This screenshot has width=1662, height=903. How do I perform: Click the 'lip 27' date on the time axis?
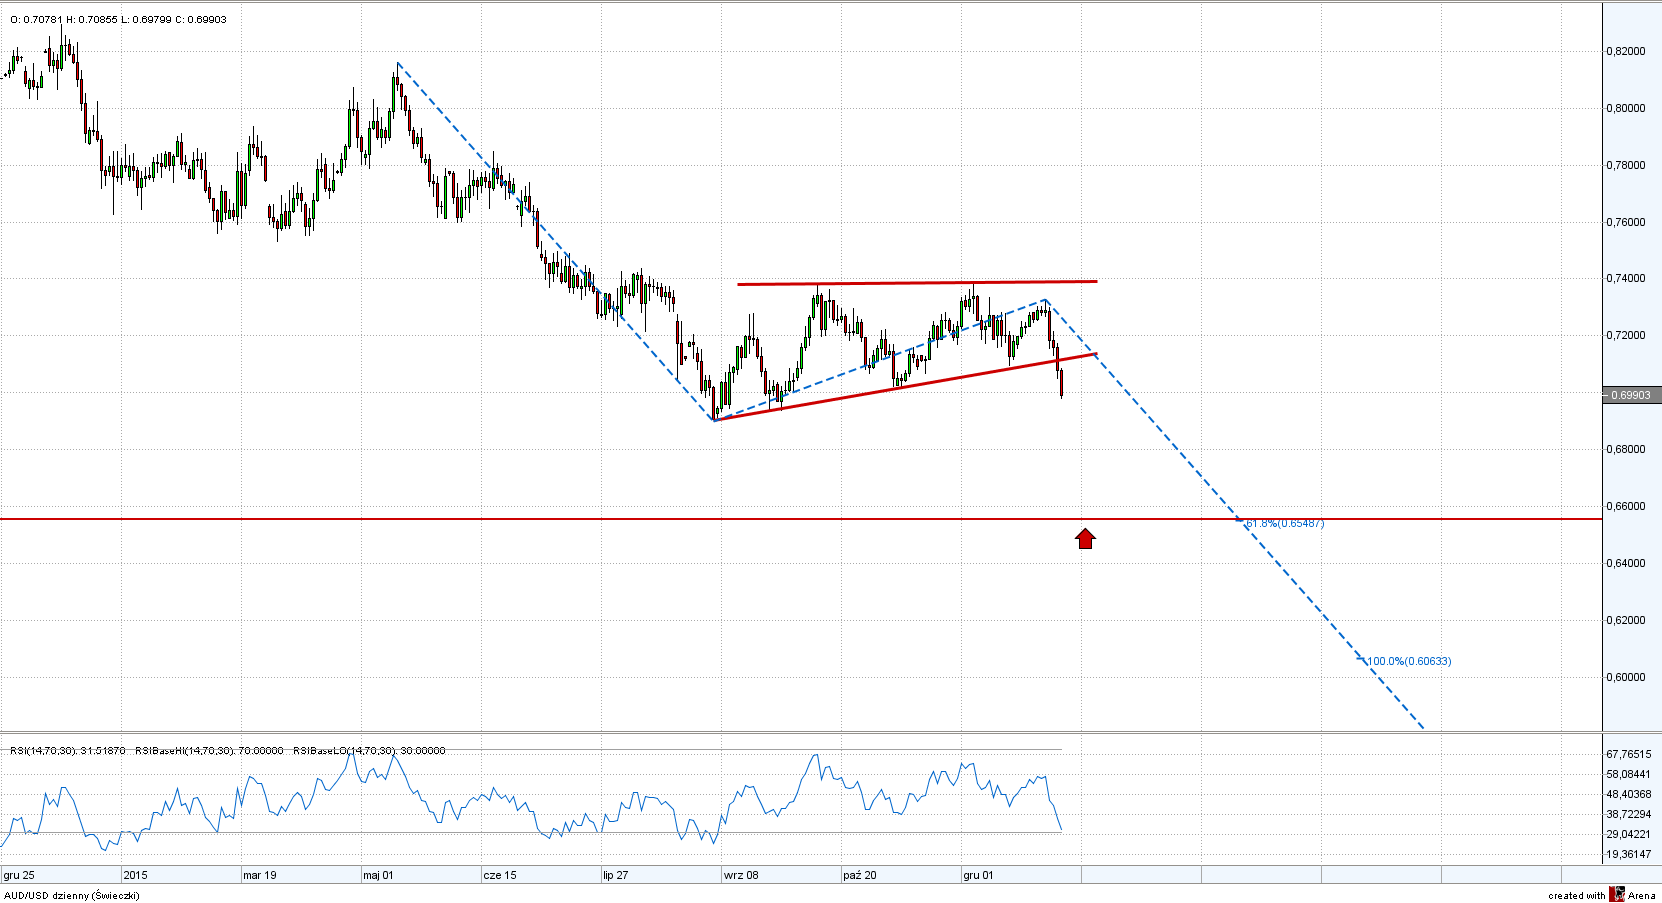tap(616, 875)
